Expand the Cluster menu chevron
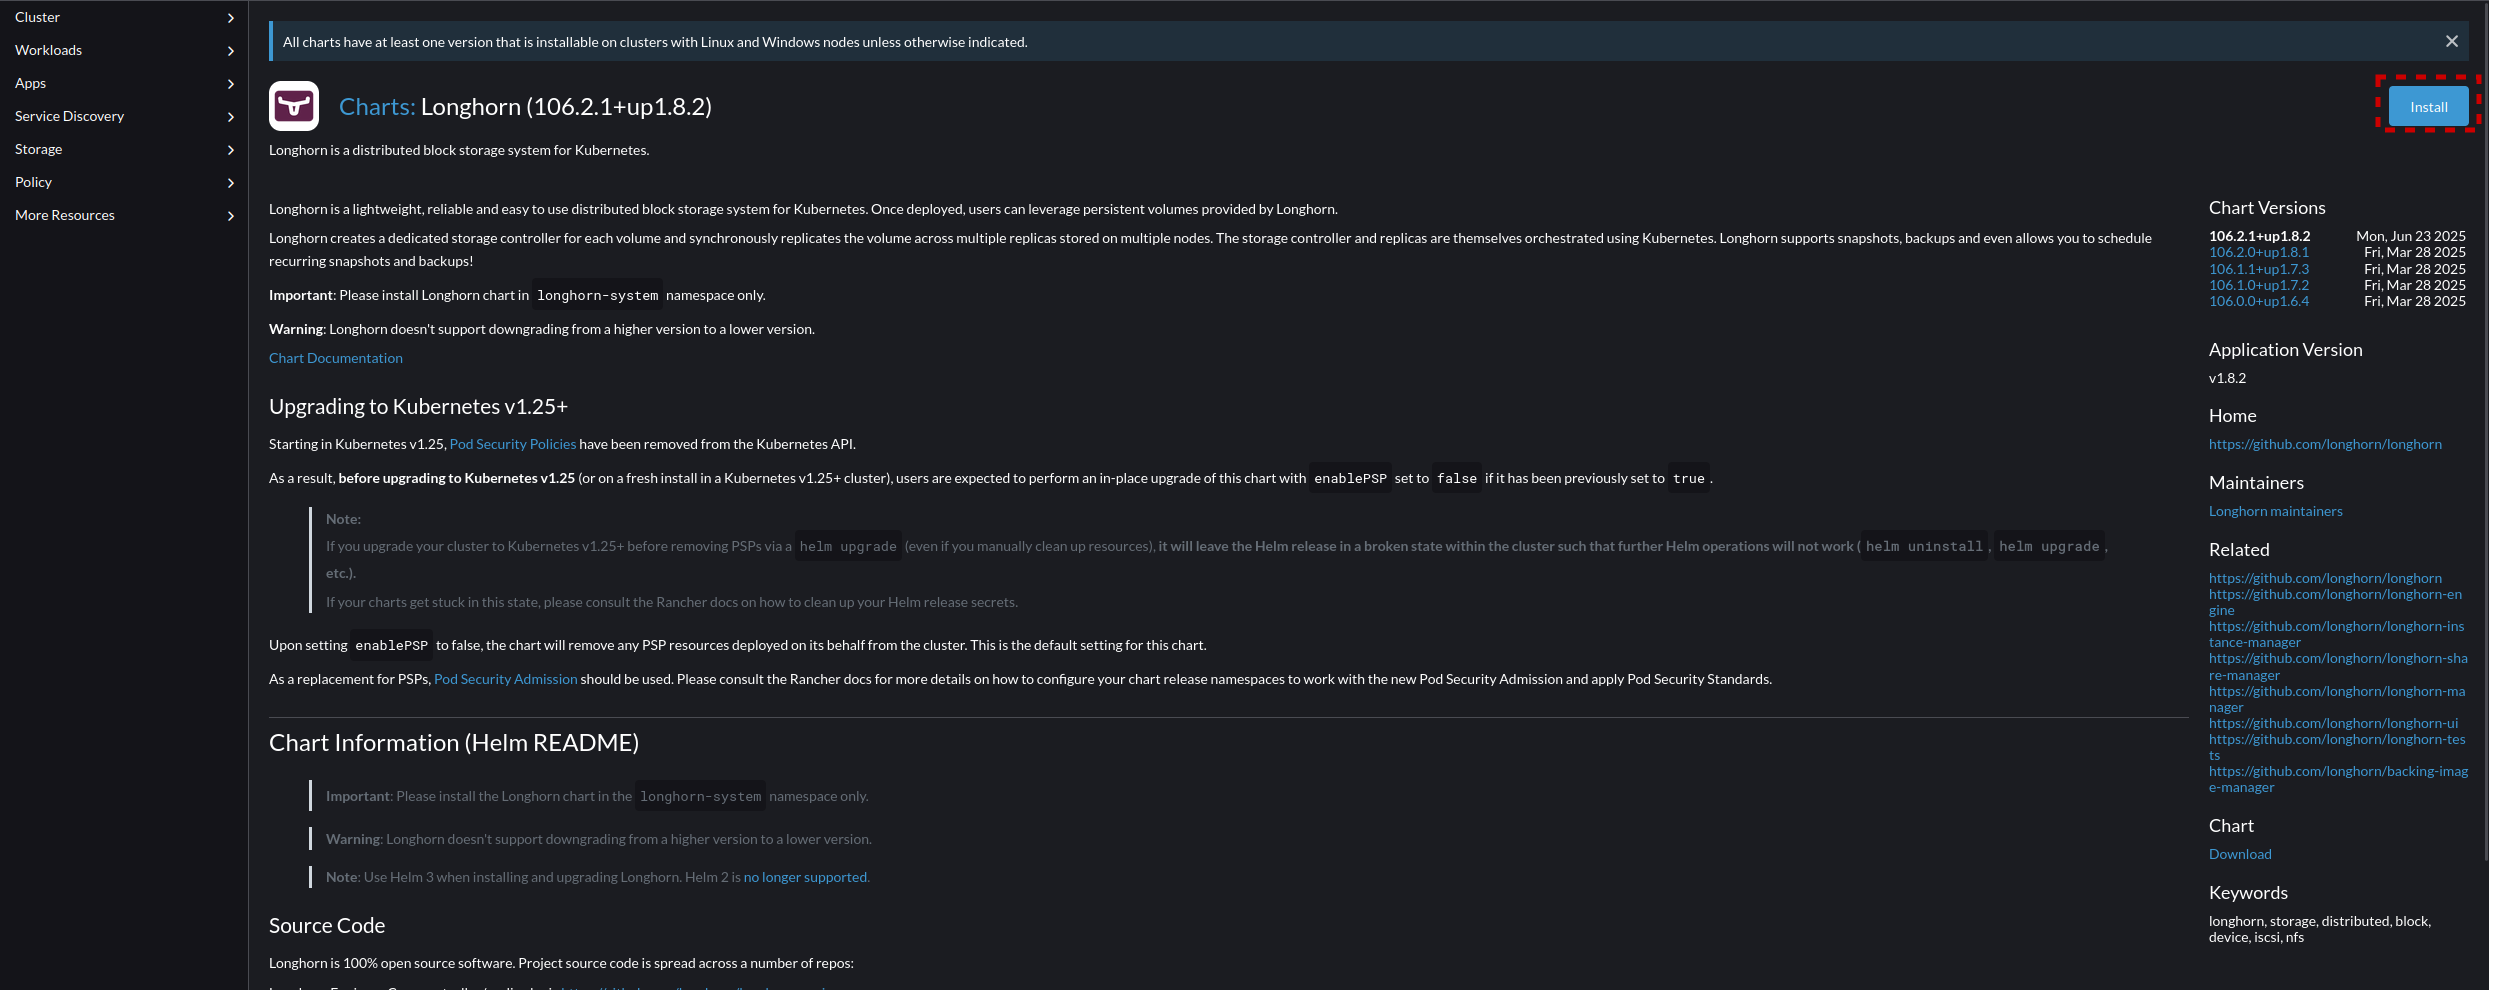Screen dimensions: 2497x990 tap(231, 18)
